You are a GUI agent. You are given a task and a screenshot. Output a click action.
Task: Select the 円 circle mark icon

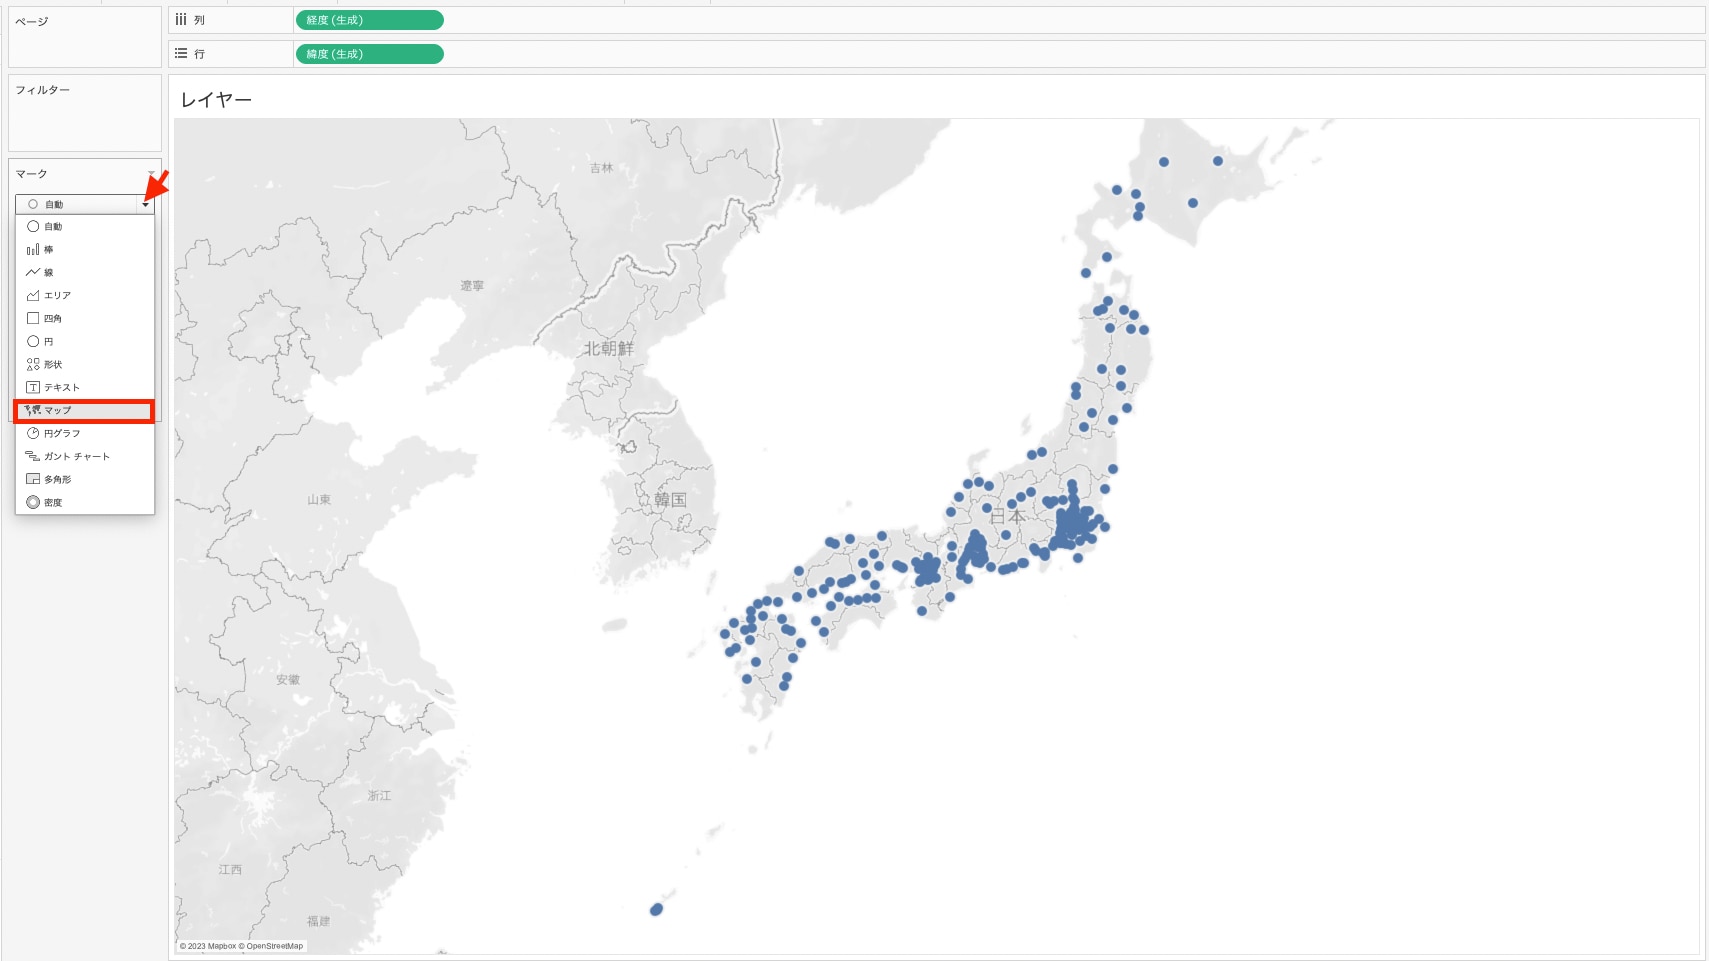coord(33,342)
